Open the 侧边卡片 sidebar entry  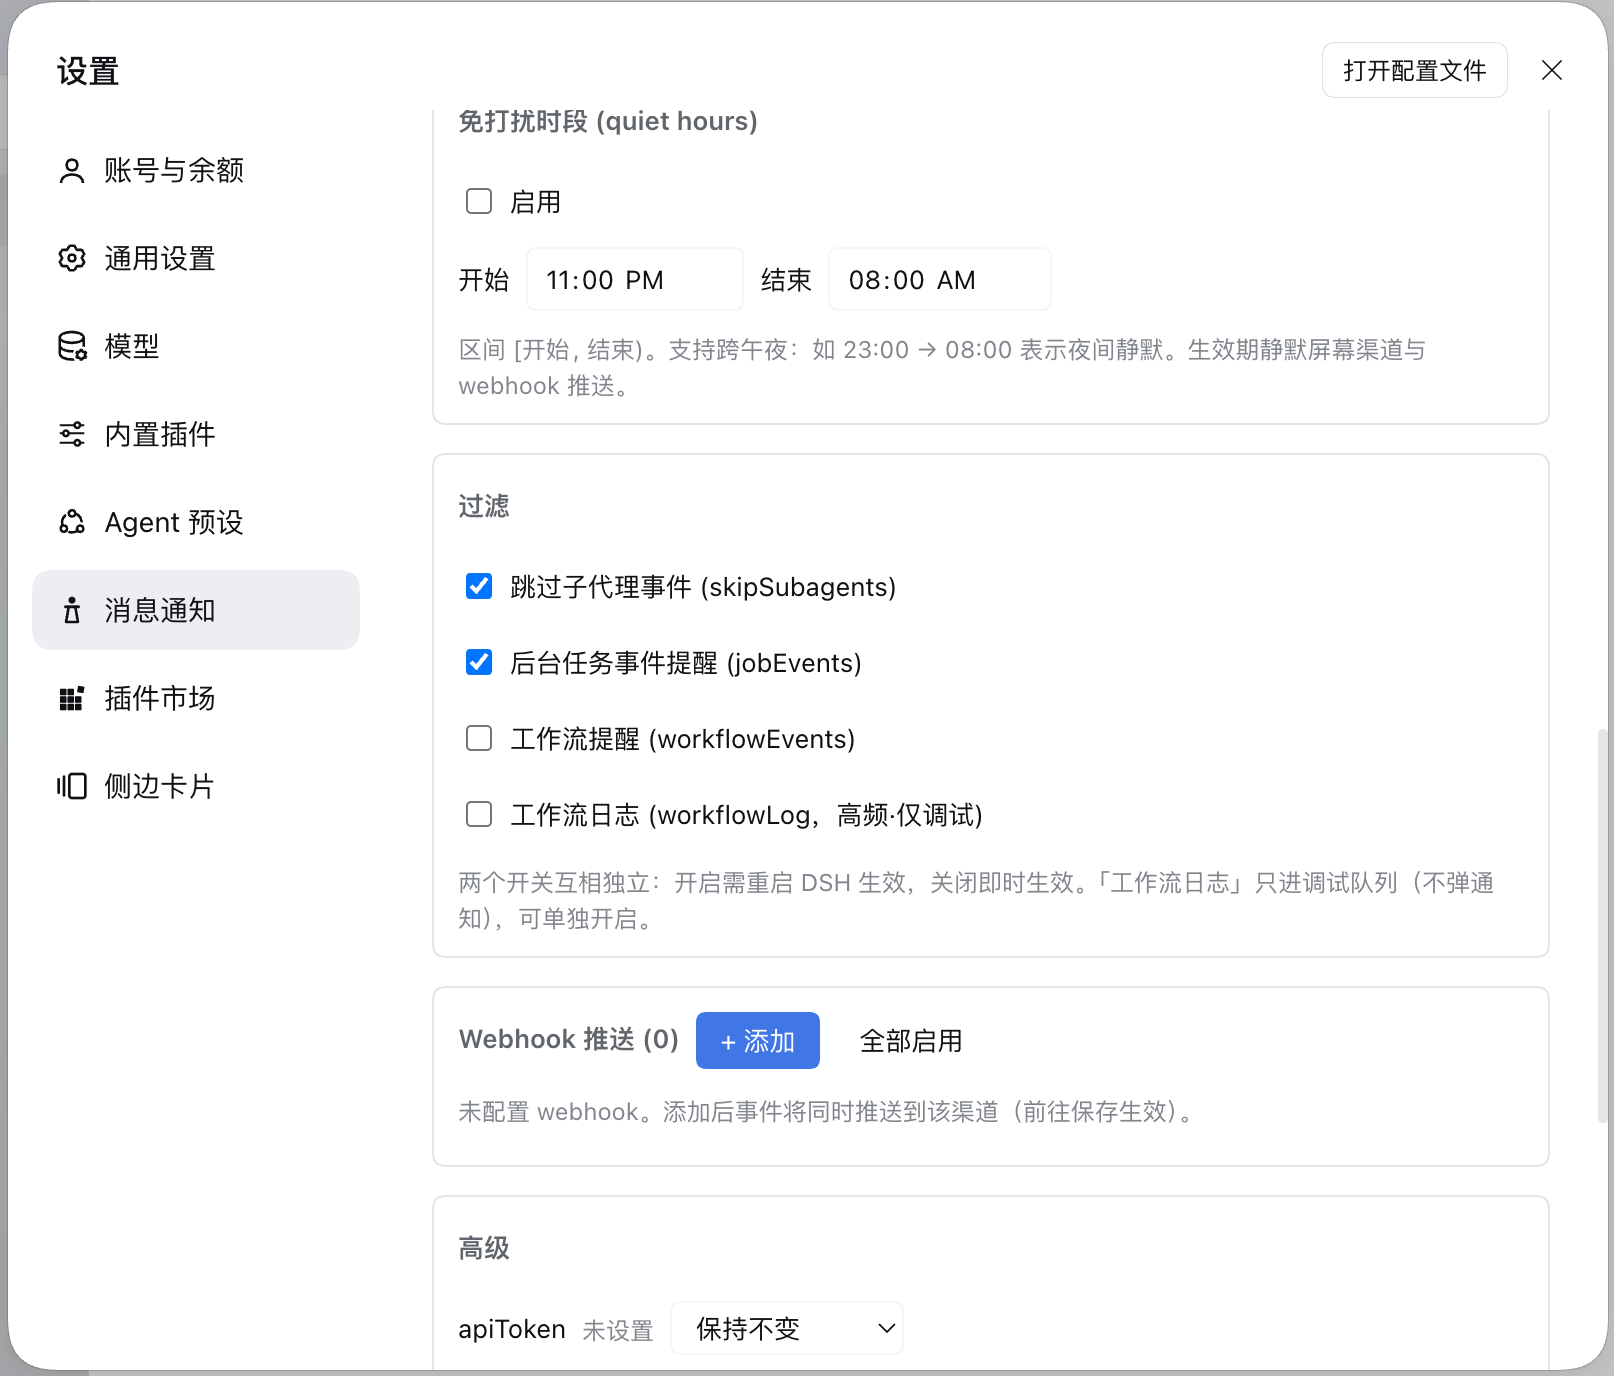click(x=196, y=787)
